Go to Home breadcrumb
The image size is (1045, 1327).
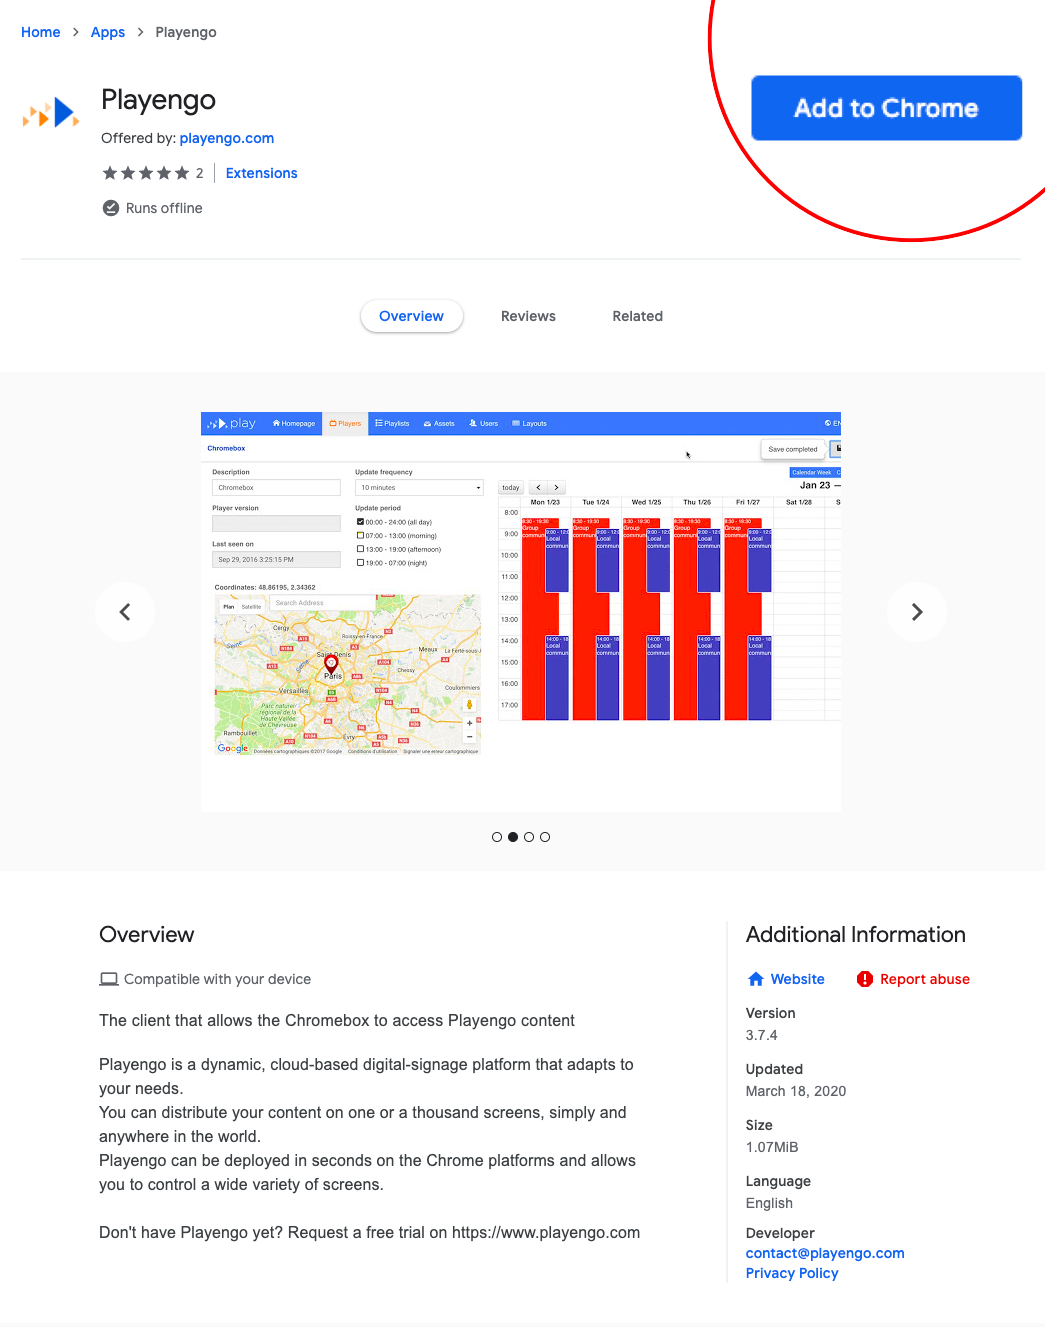click(41, 32)
